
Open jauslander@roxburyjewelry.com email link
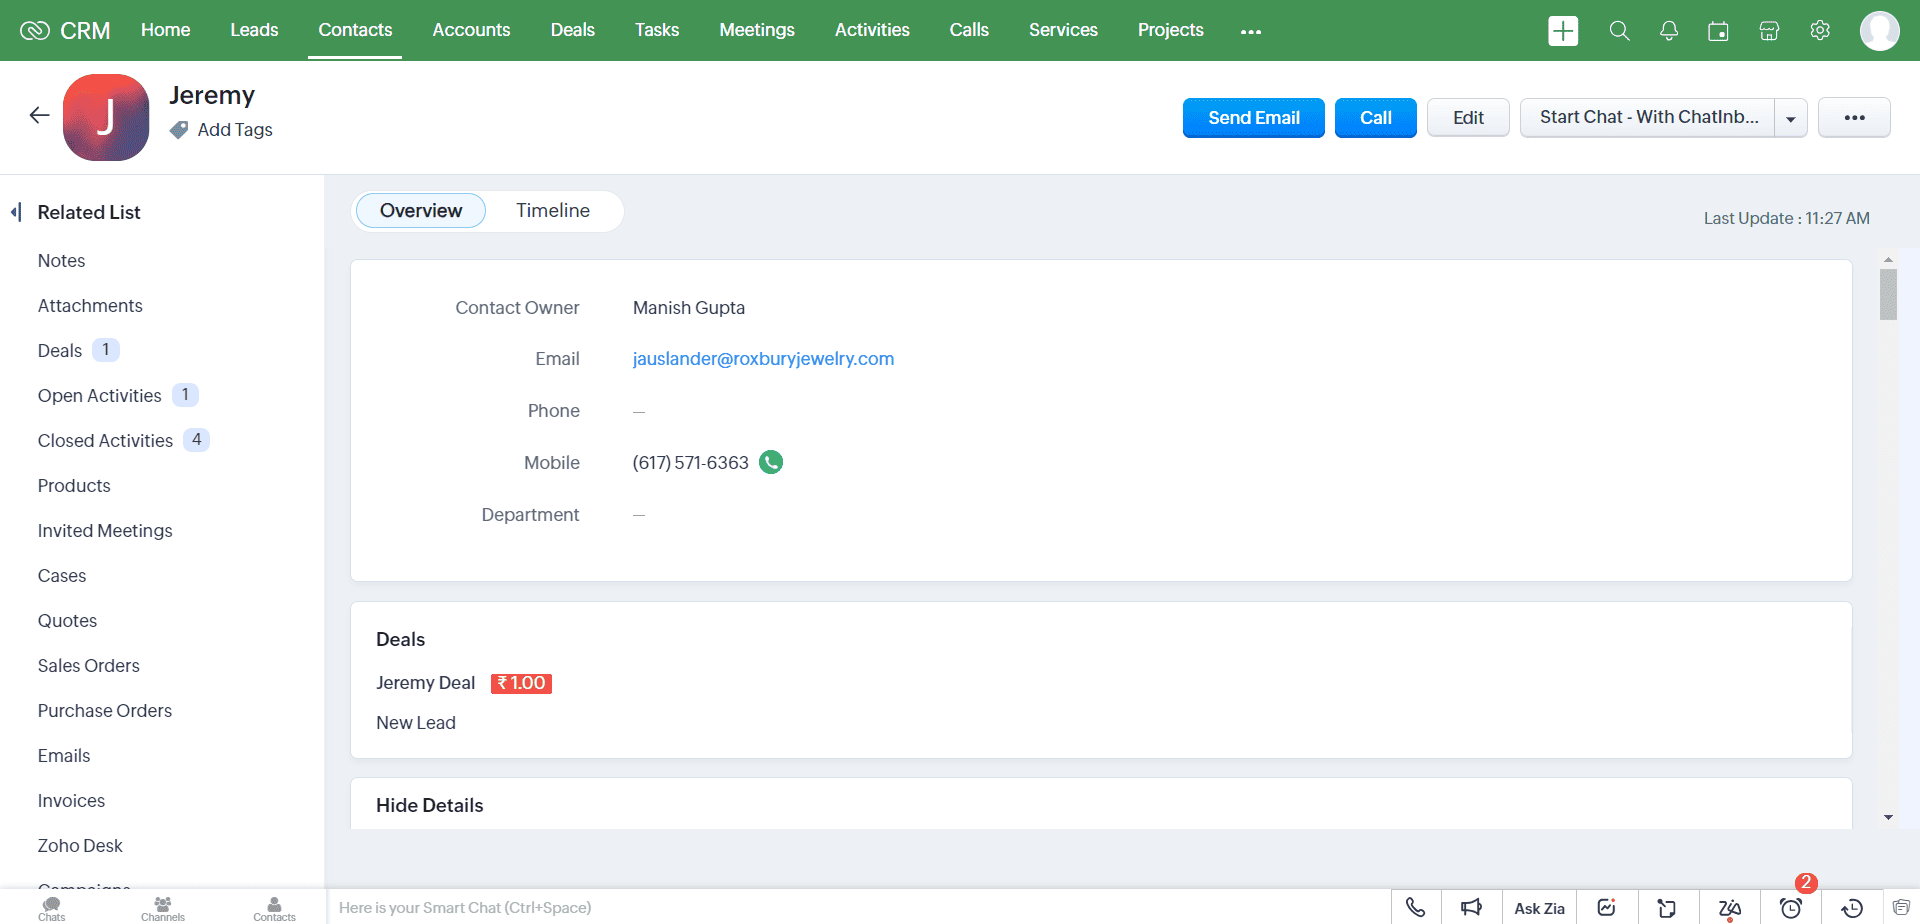click(x=763, y=359)
